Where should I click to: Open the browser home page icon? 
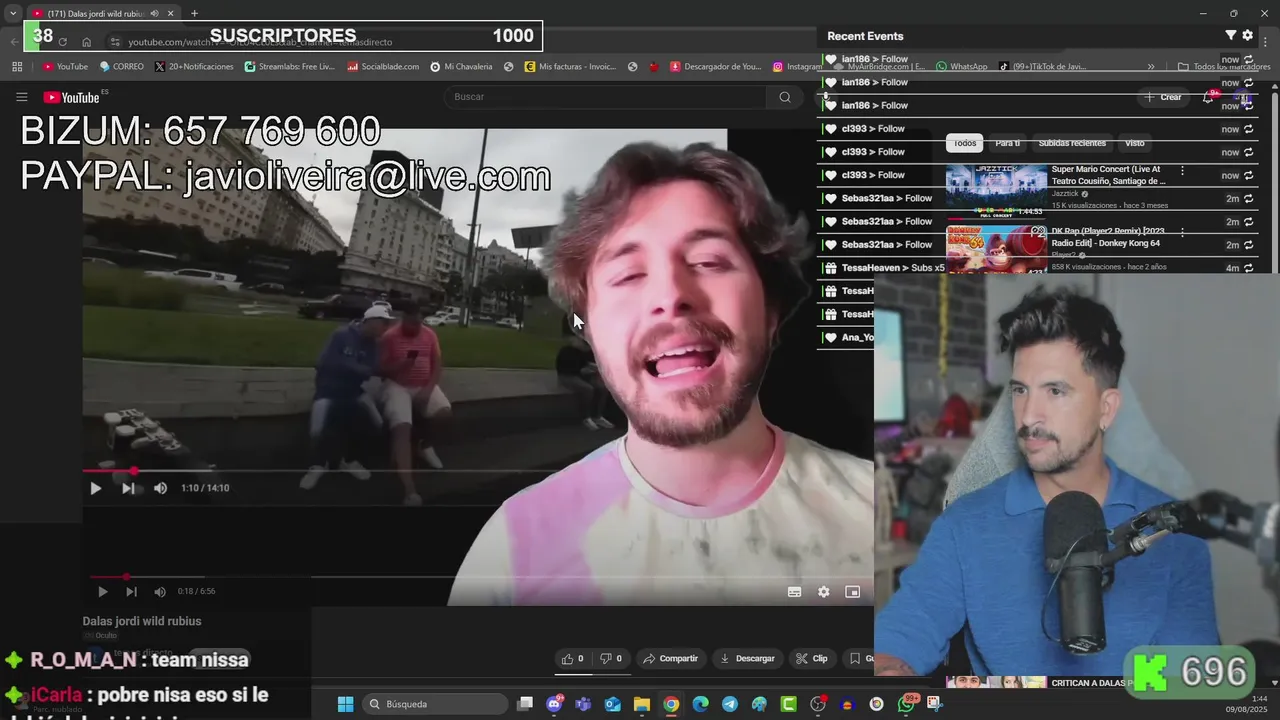tap(87, 42)
